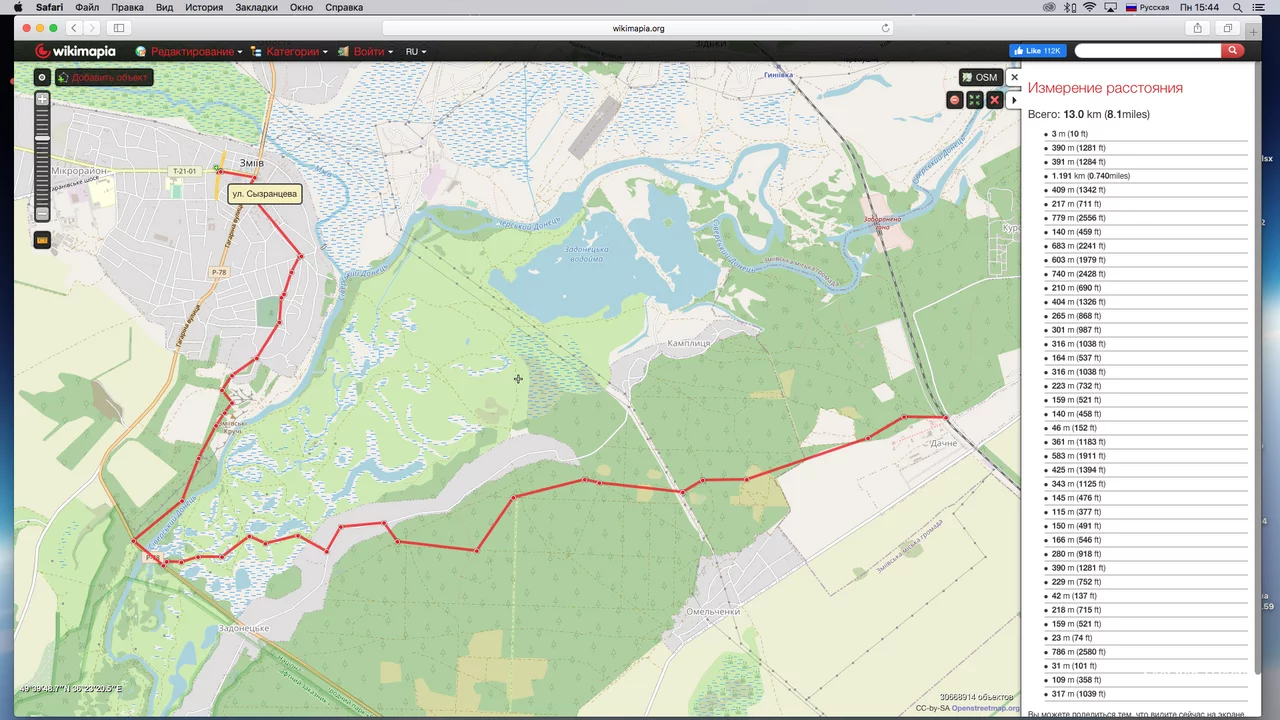
Task: Clear measurement with the red X icon
Action: click(994, 100)
